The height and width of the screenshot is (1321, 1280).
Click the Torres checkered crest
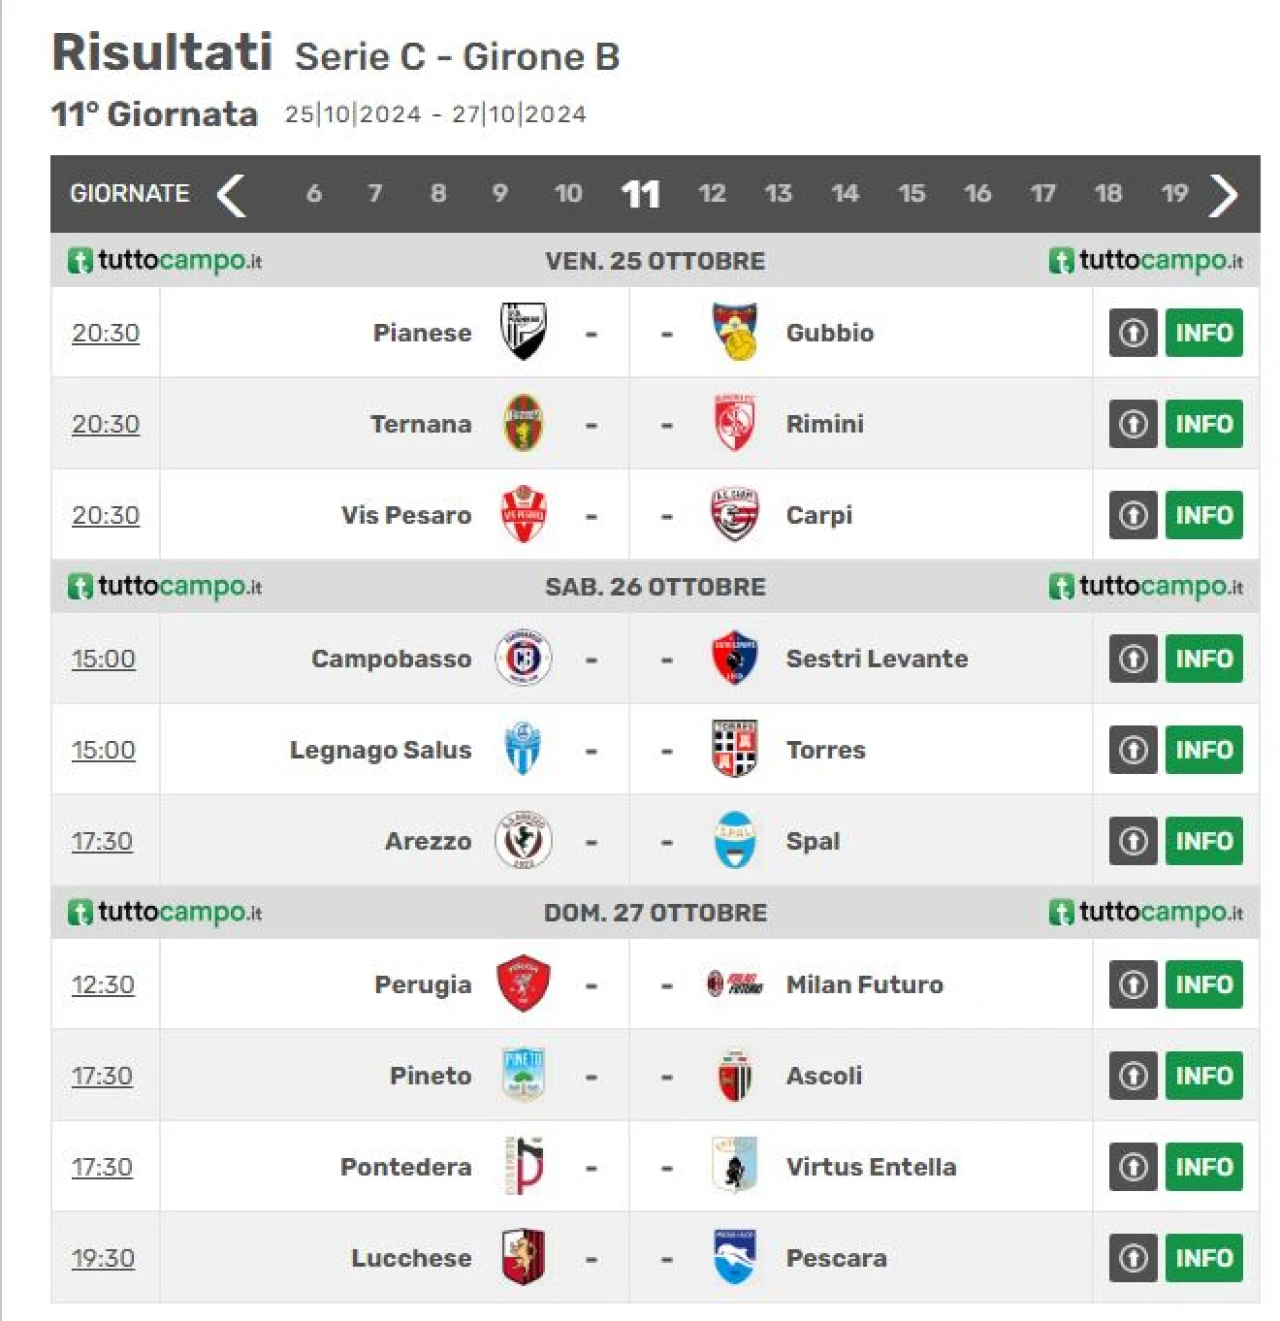click(735, 748)
